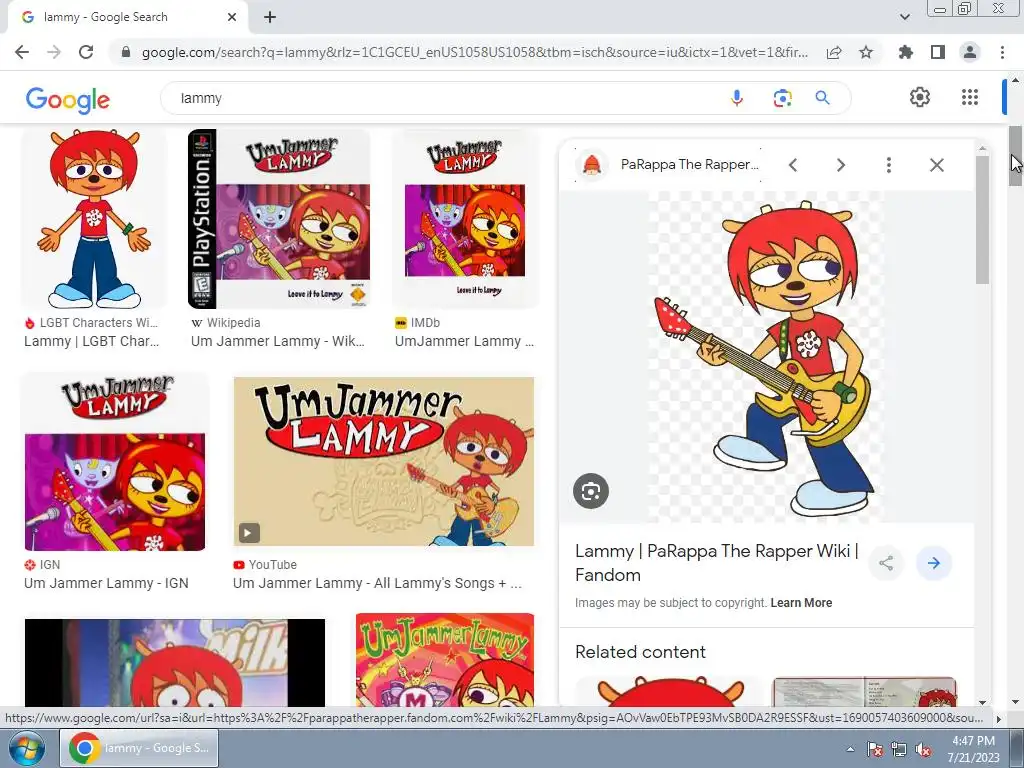
Task: Open PaRappa The Rapper site icon
Action: click(592, 165)
